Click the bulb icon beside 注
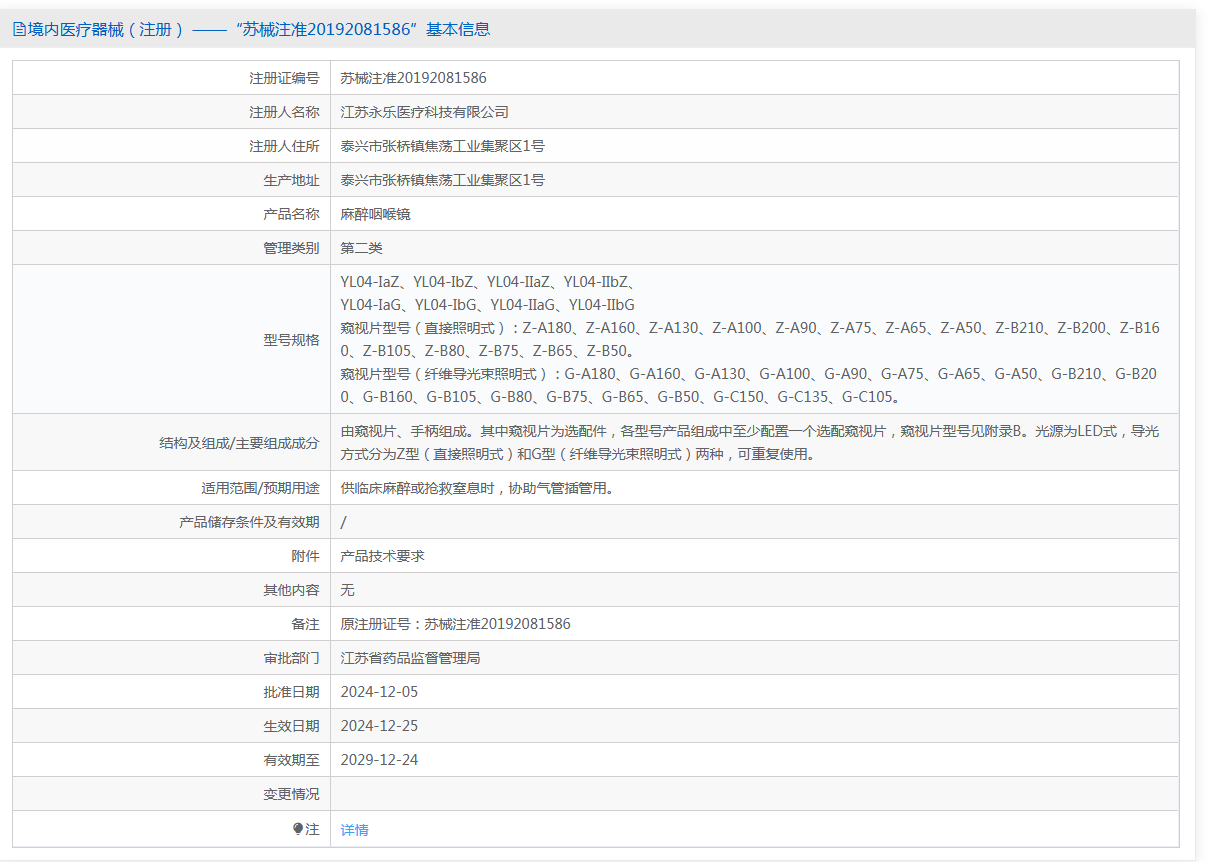The image size is (1208, 862). tap(298, 829)
